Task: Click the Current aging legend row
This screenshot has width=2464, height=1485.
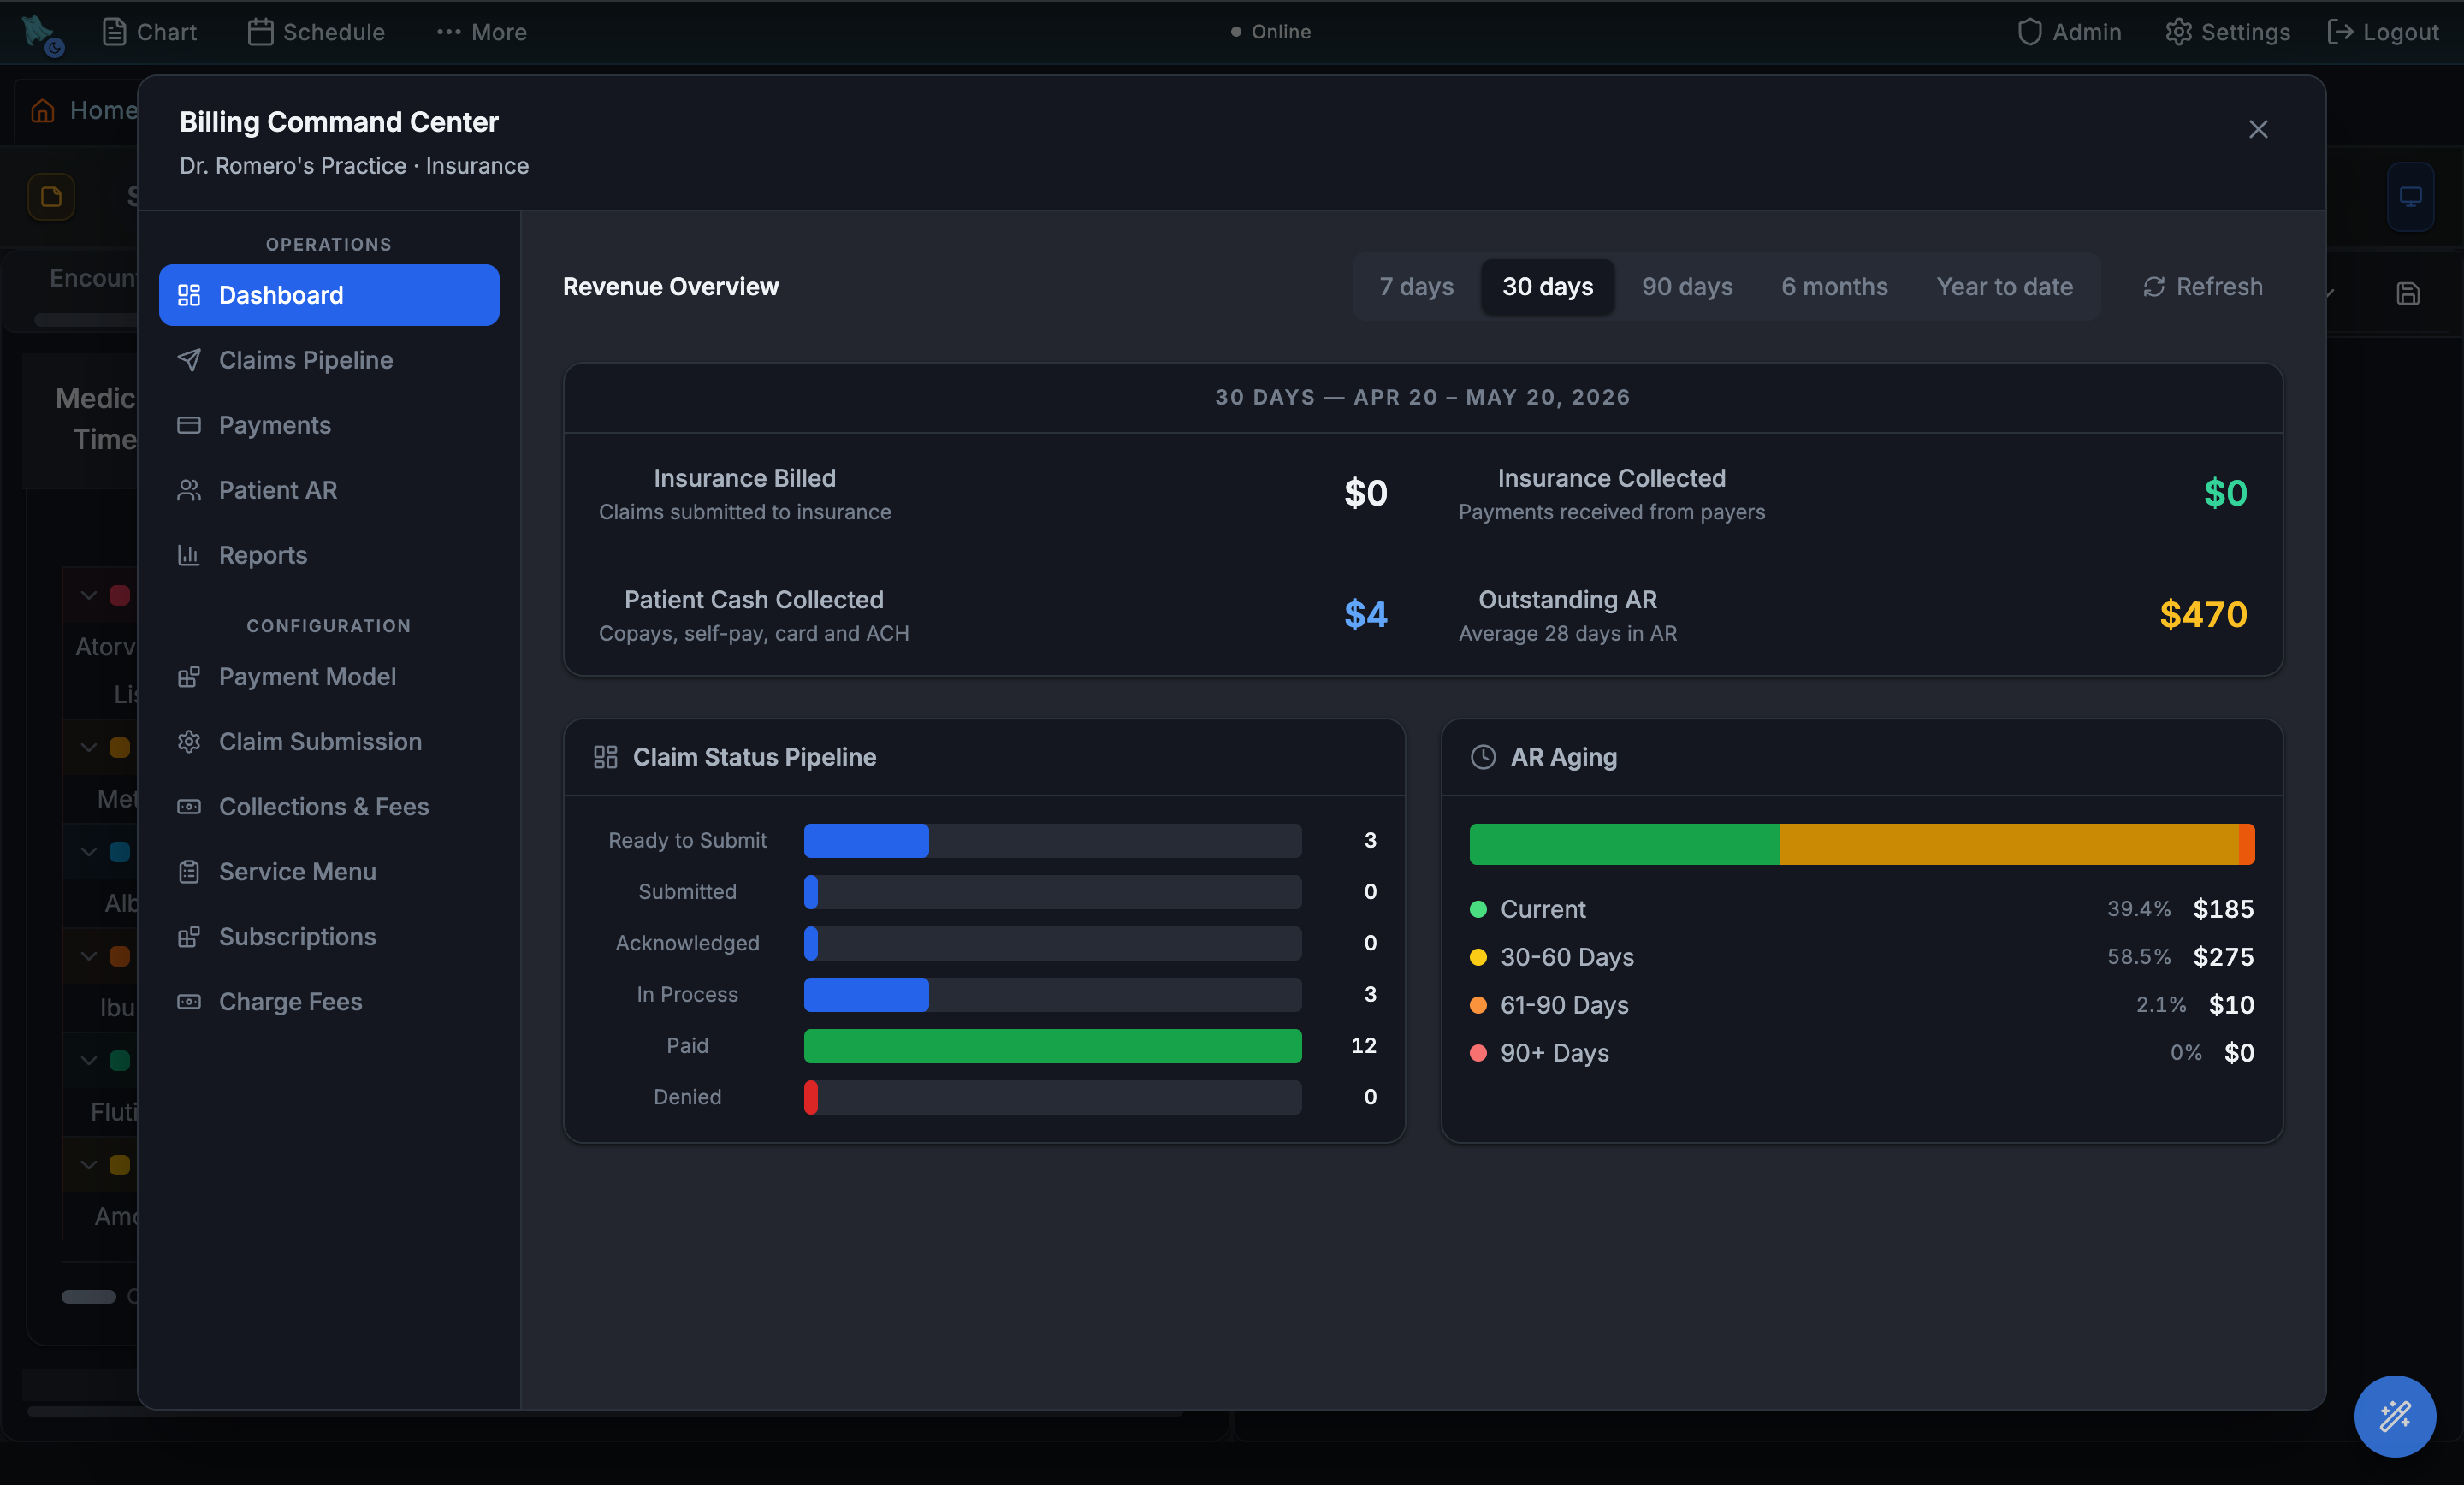Action: click(x=1862, y=909)
